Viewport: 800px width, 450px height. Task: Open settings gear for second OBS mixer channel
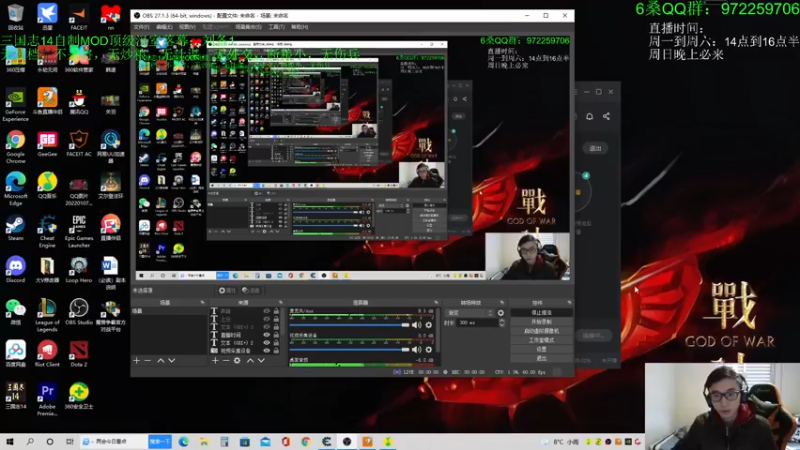click(429, 349)
